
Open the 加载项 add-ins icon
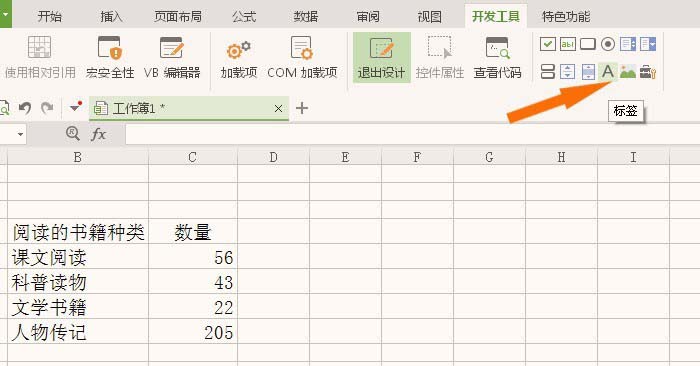pos(239,58)
